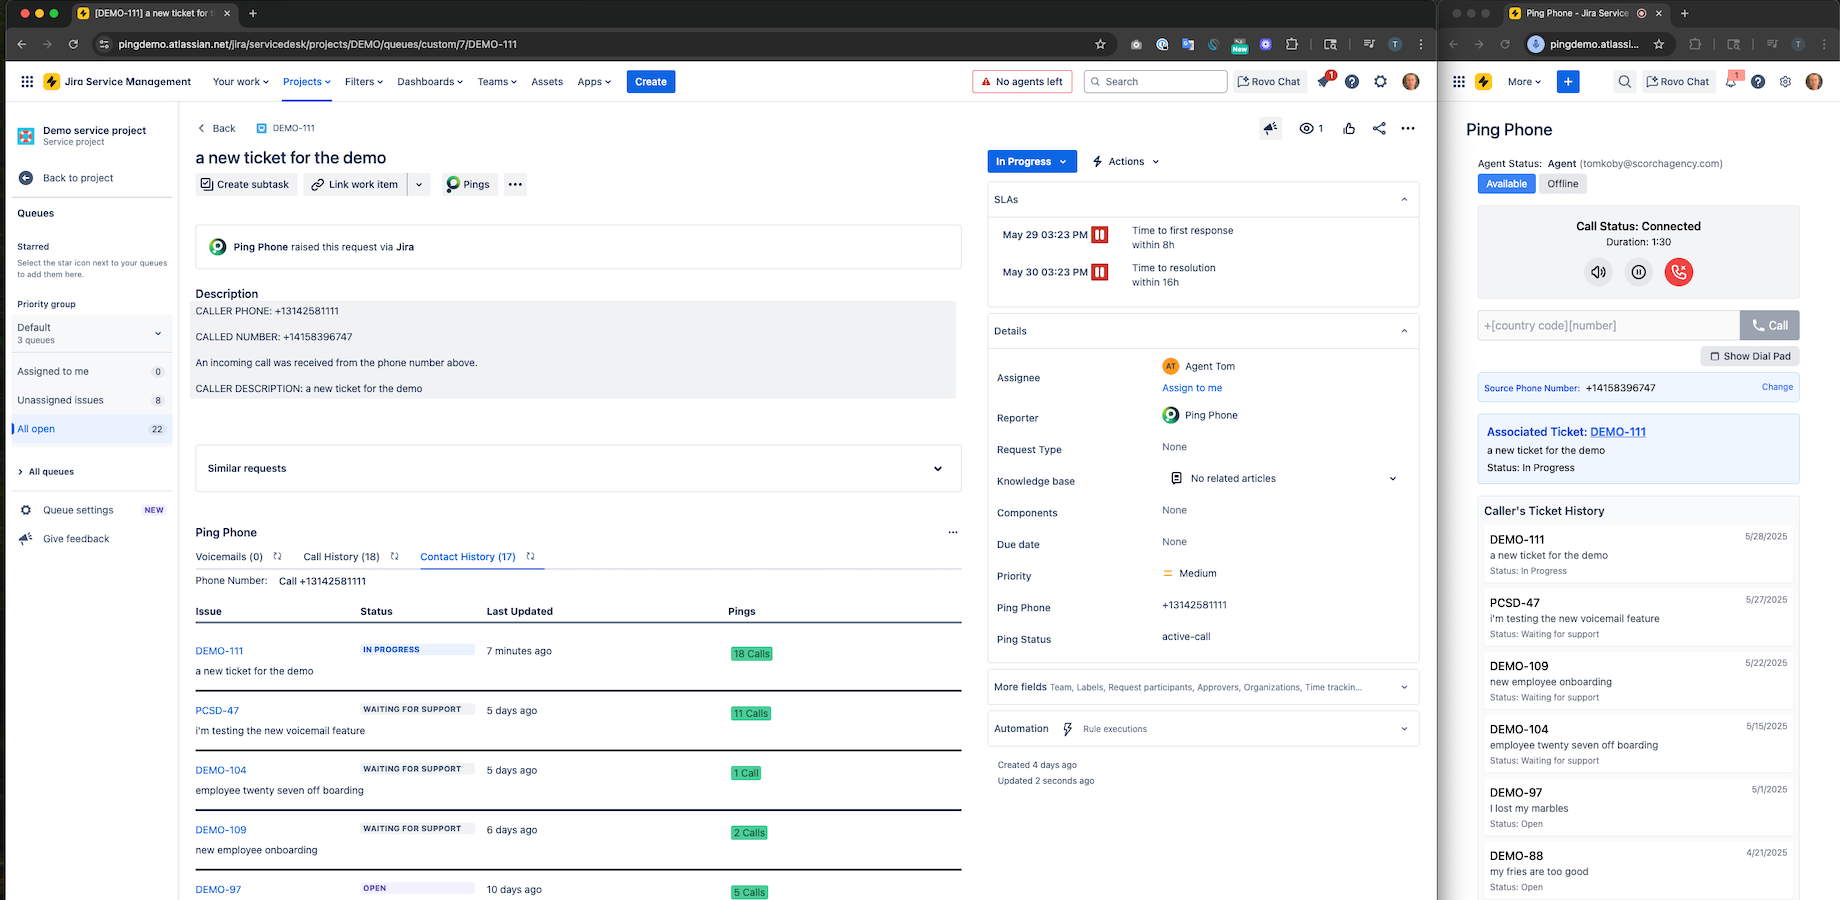Open the More menu in Ping Phone window
The width and height of the screenshot is (1840, 900).
point(1524,82)
